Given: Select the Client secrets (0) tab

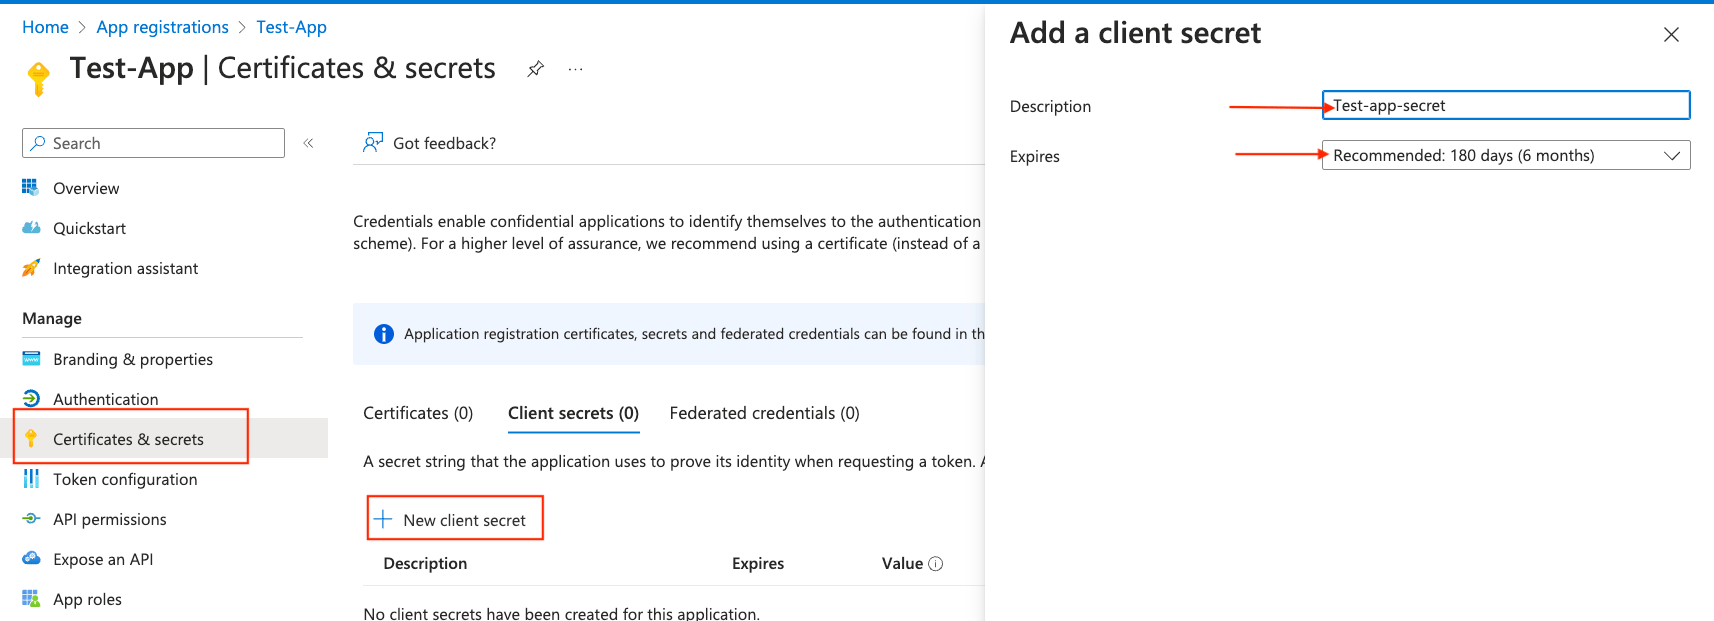Looking at the screenshot, I should [573, 413].
